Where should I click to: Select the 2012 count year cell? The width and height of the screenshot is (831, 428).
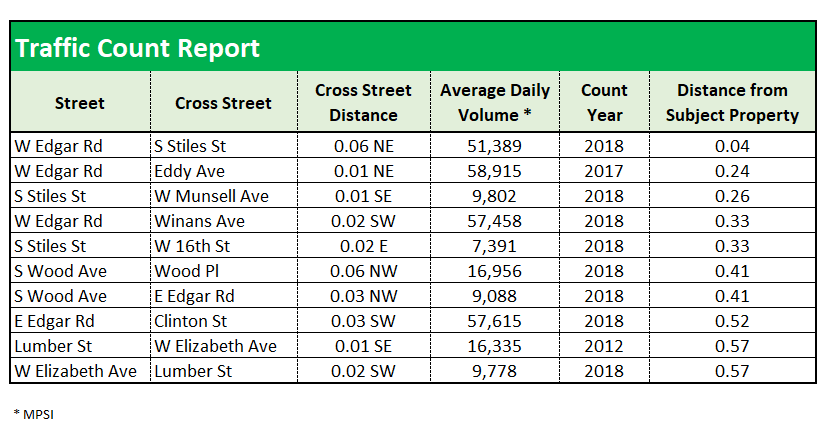[x=604, y=346]
